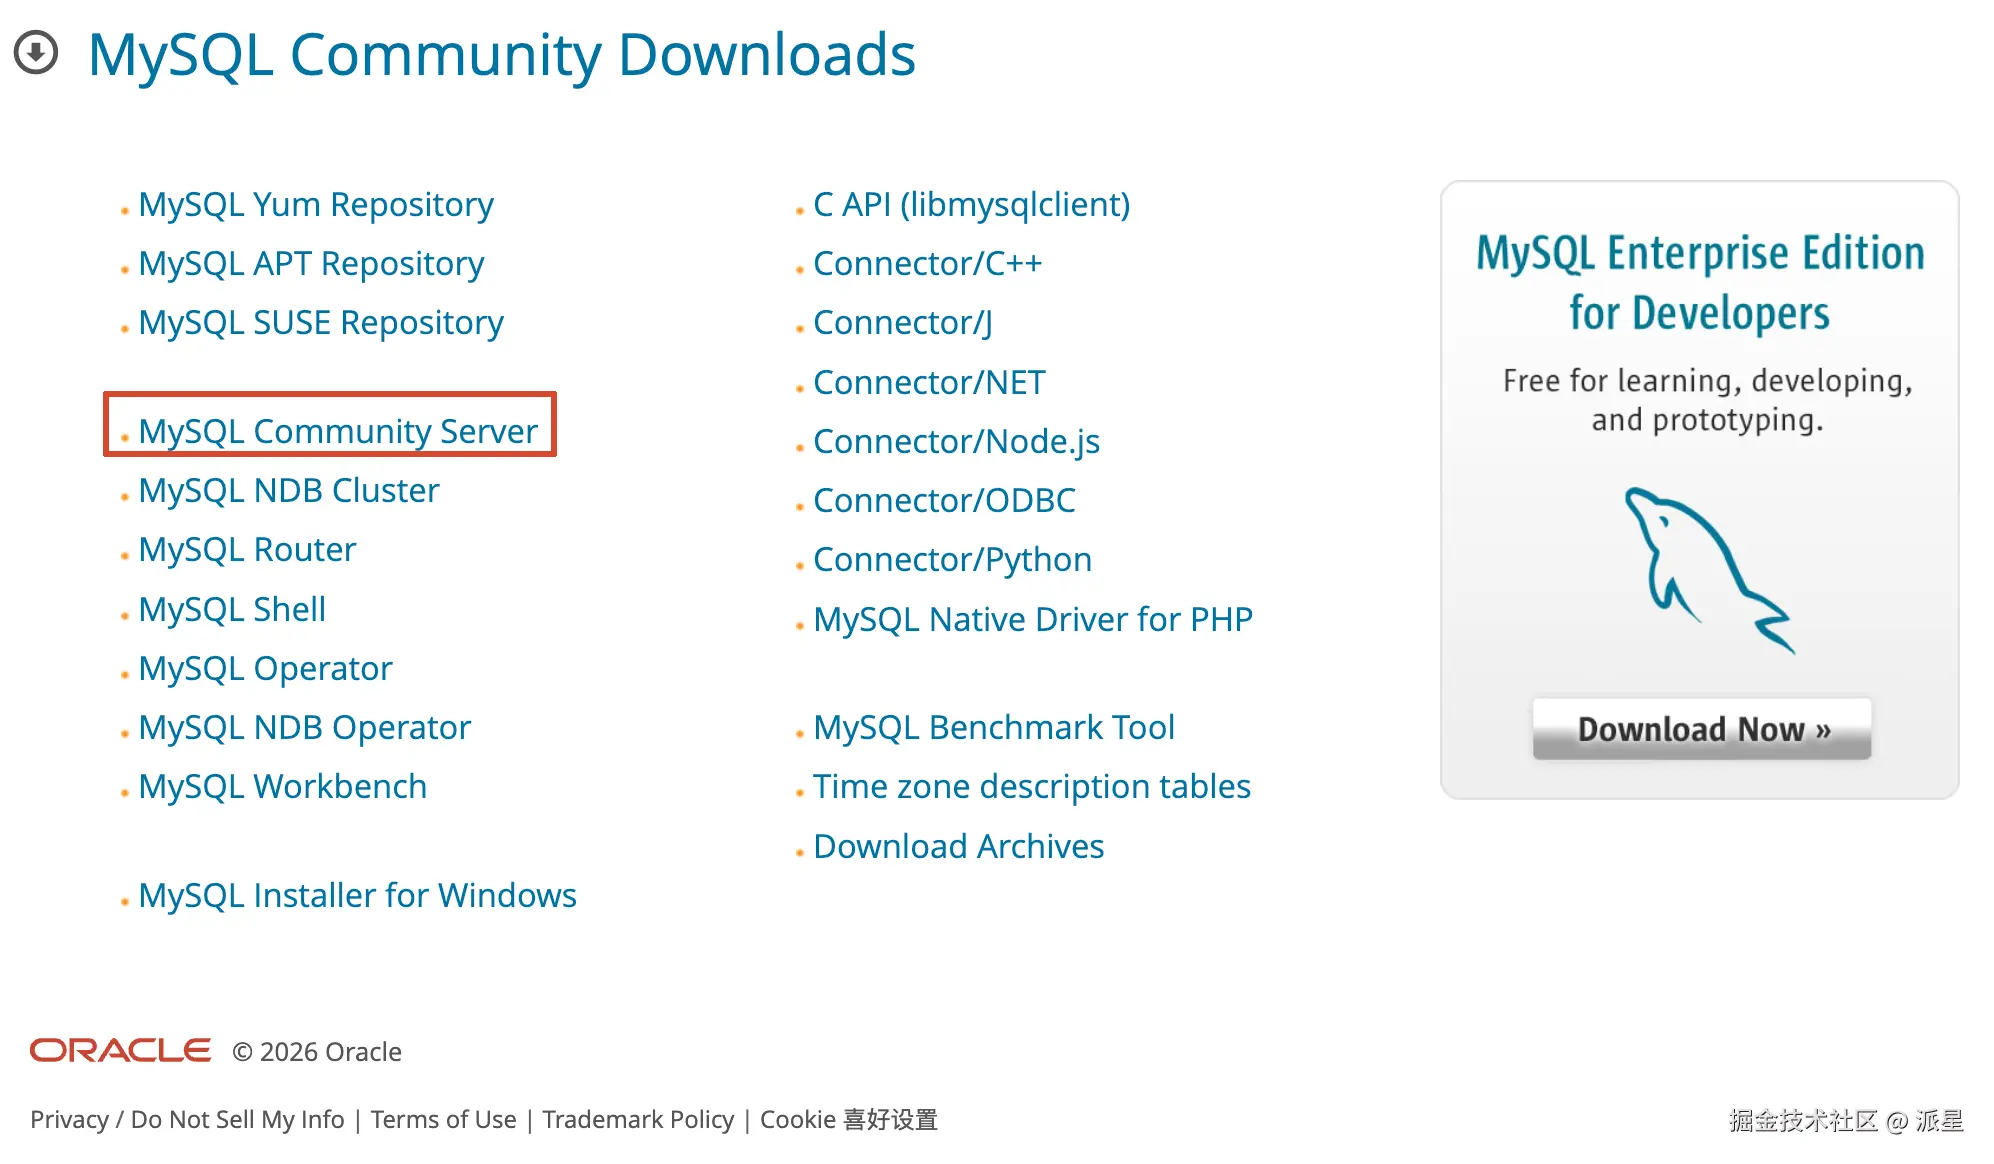Viewport: 1994px width, 1164px height.
Task: Open the MySQL Community Server link
Action: coord(337,431)
